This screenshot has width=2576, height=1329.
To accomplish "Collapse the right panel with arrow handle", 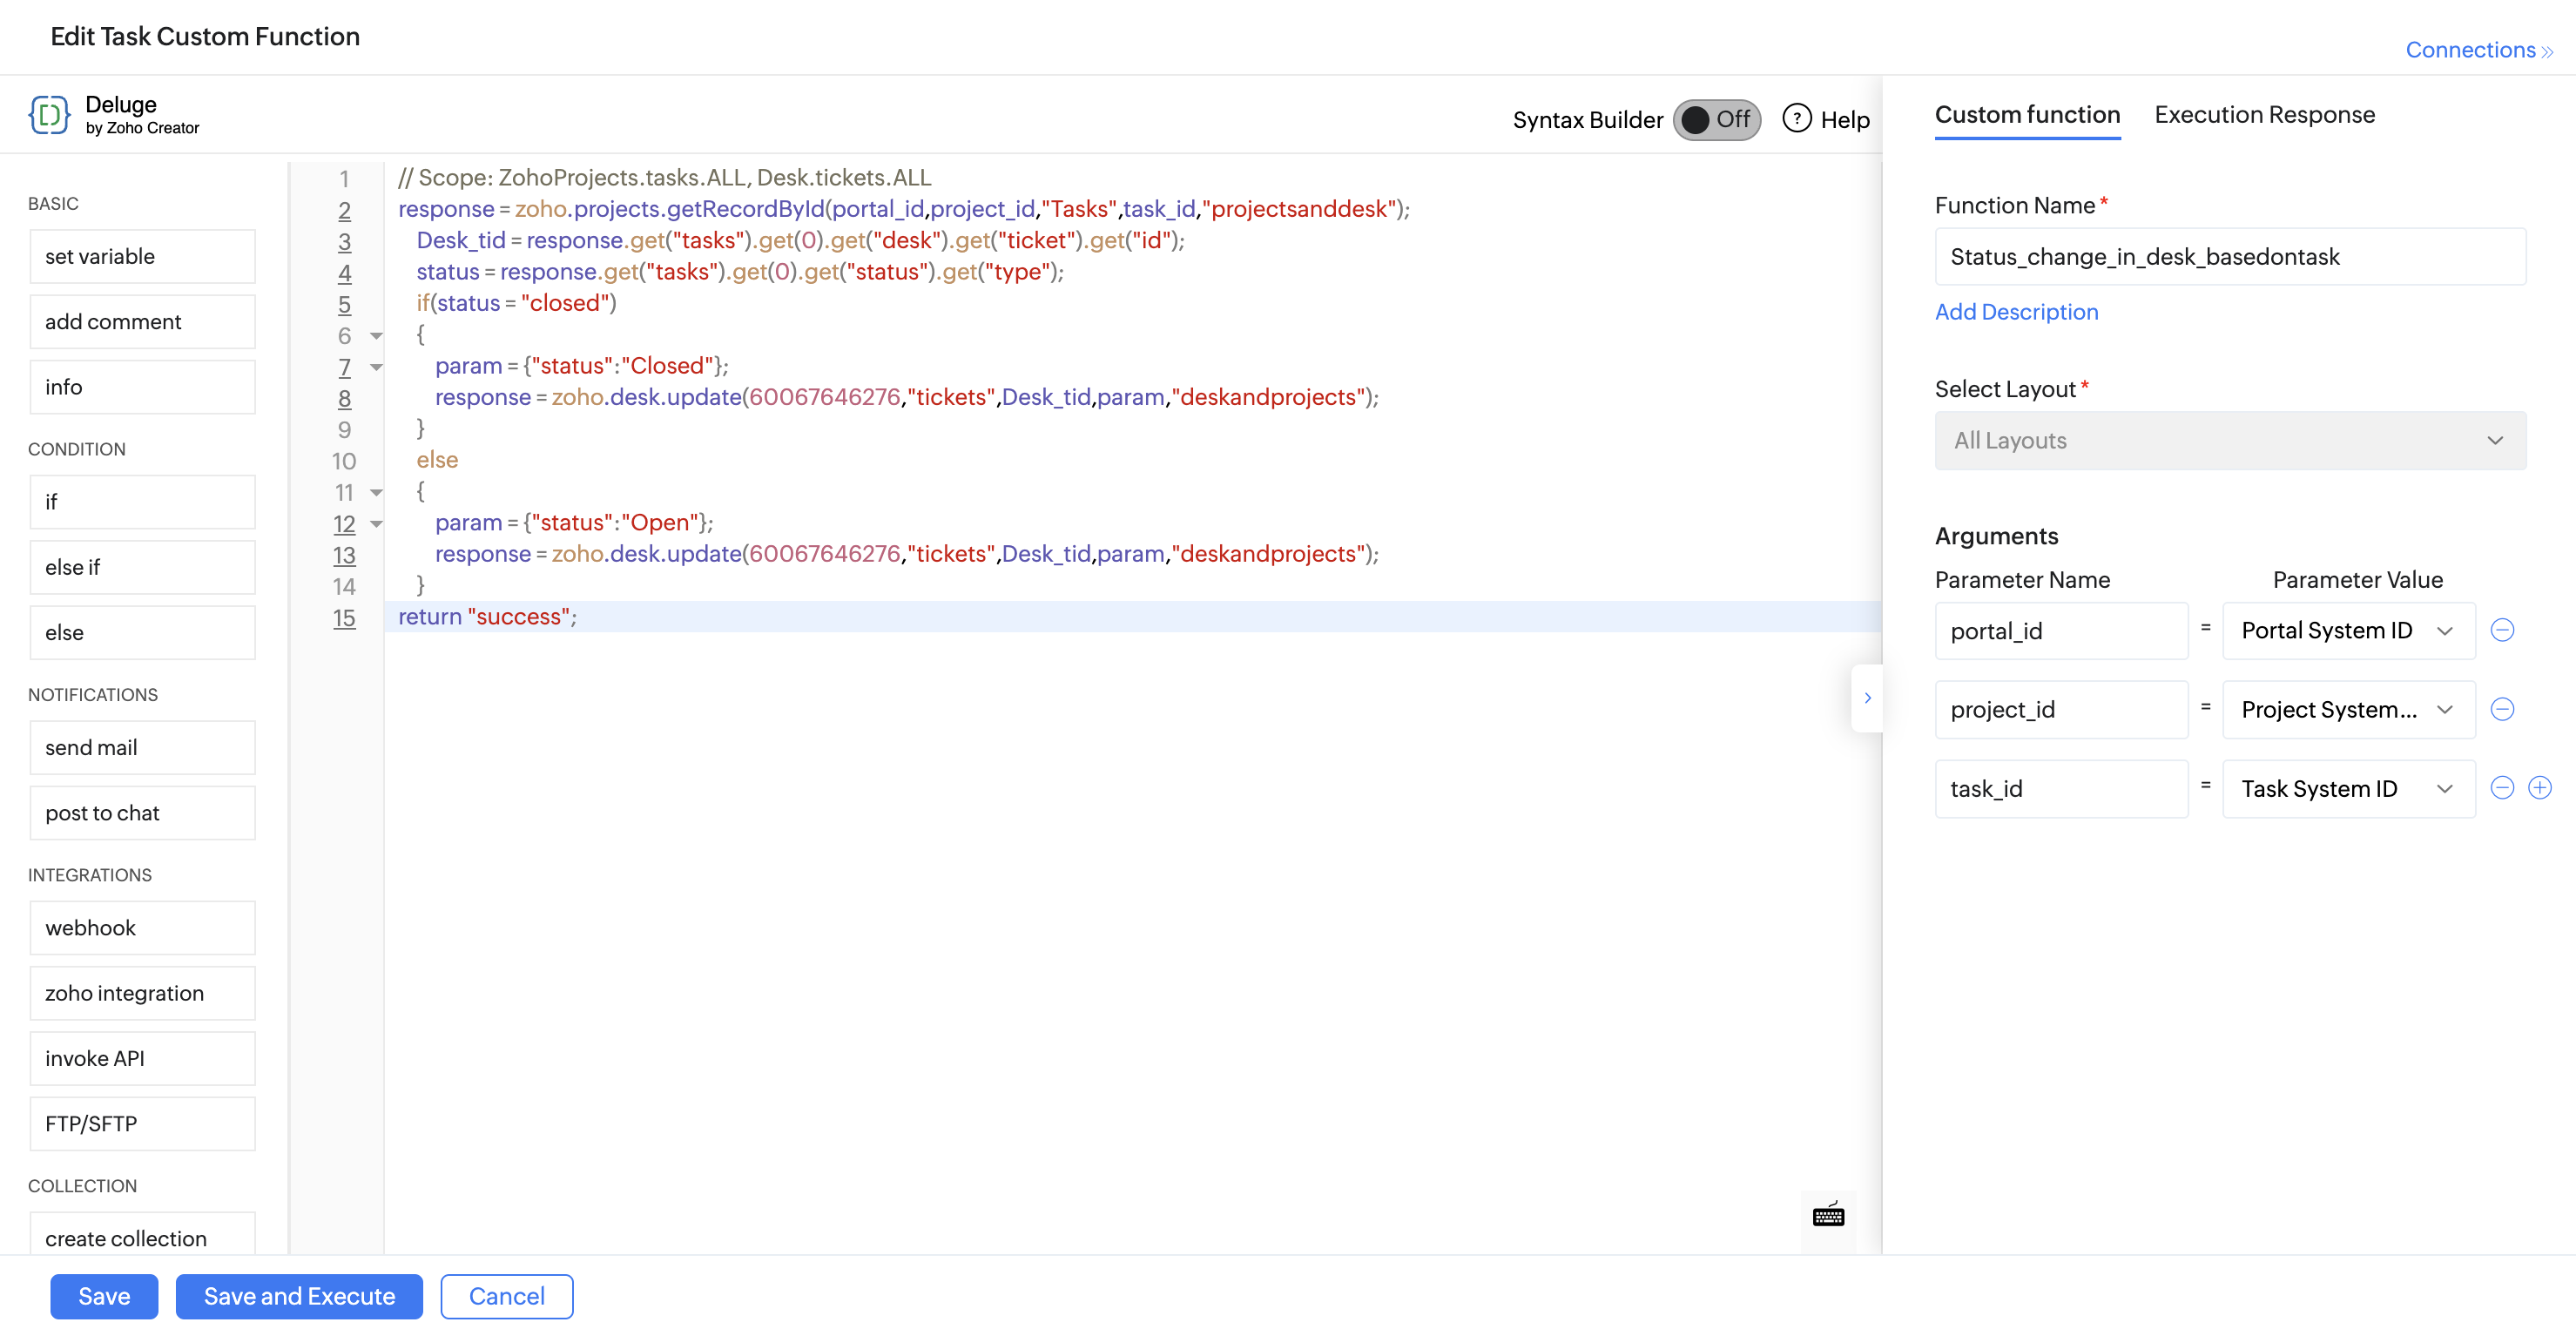I will tap(1867, 698).
